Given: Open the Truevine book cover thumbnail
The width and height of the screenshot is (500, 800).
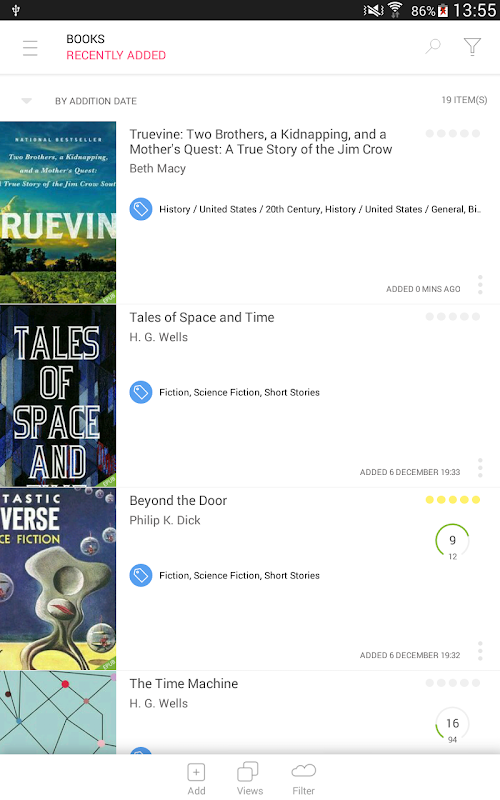Looking at the screenshot, I should (x=58, y=212).
